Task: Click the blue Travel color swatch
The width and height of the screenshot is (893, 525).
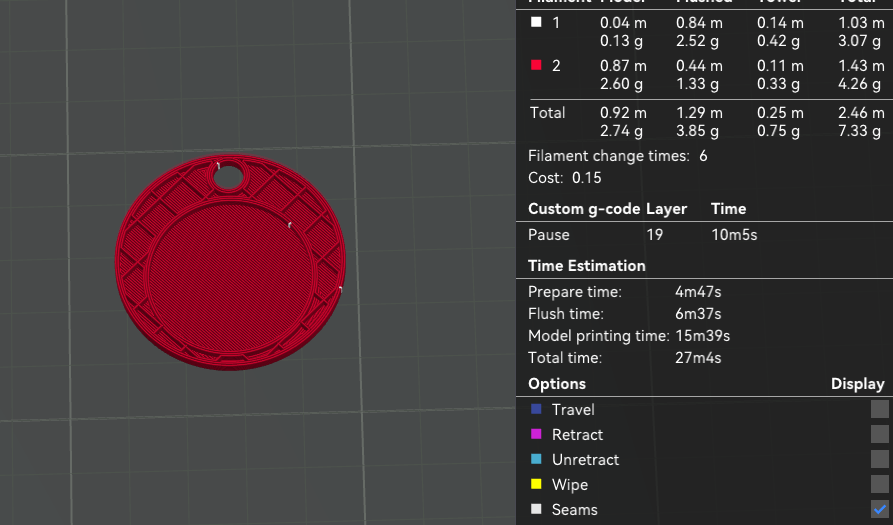Action: pos(536,409)
